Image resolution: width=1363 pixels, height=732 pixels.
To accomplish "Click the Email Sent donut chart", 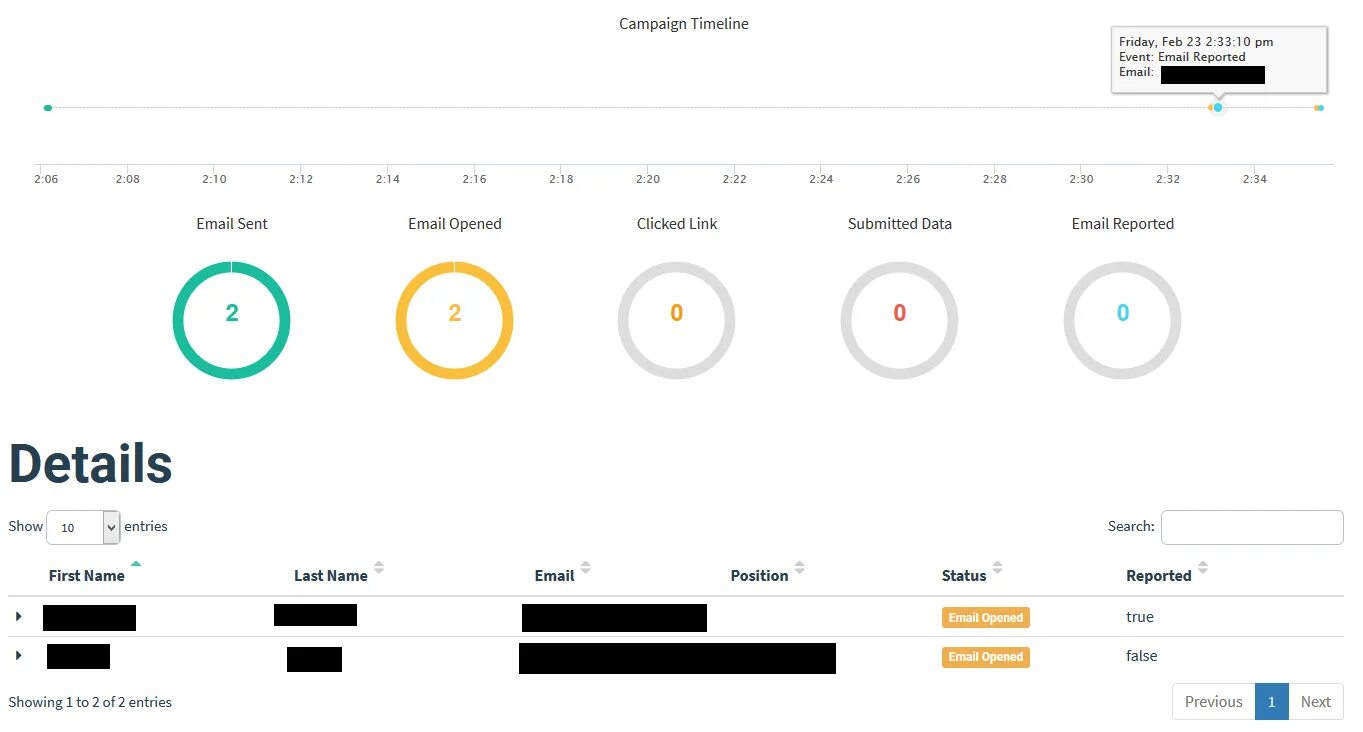I will (x=231, y=320).
